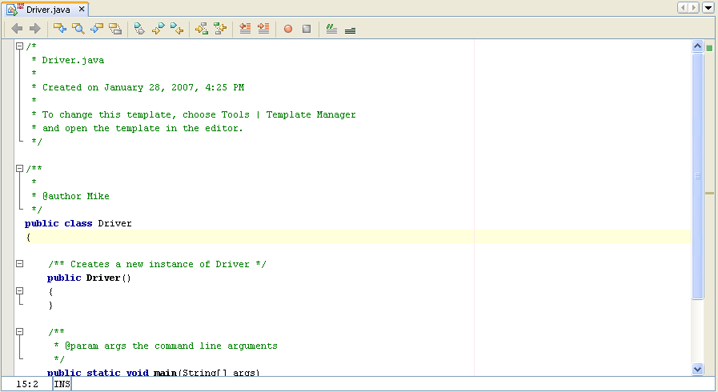Stop macro recording with the gray square
This screenshot has height=392, width=718.
click(306, 29)
